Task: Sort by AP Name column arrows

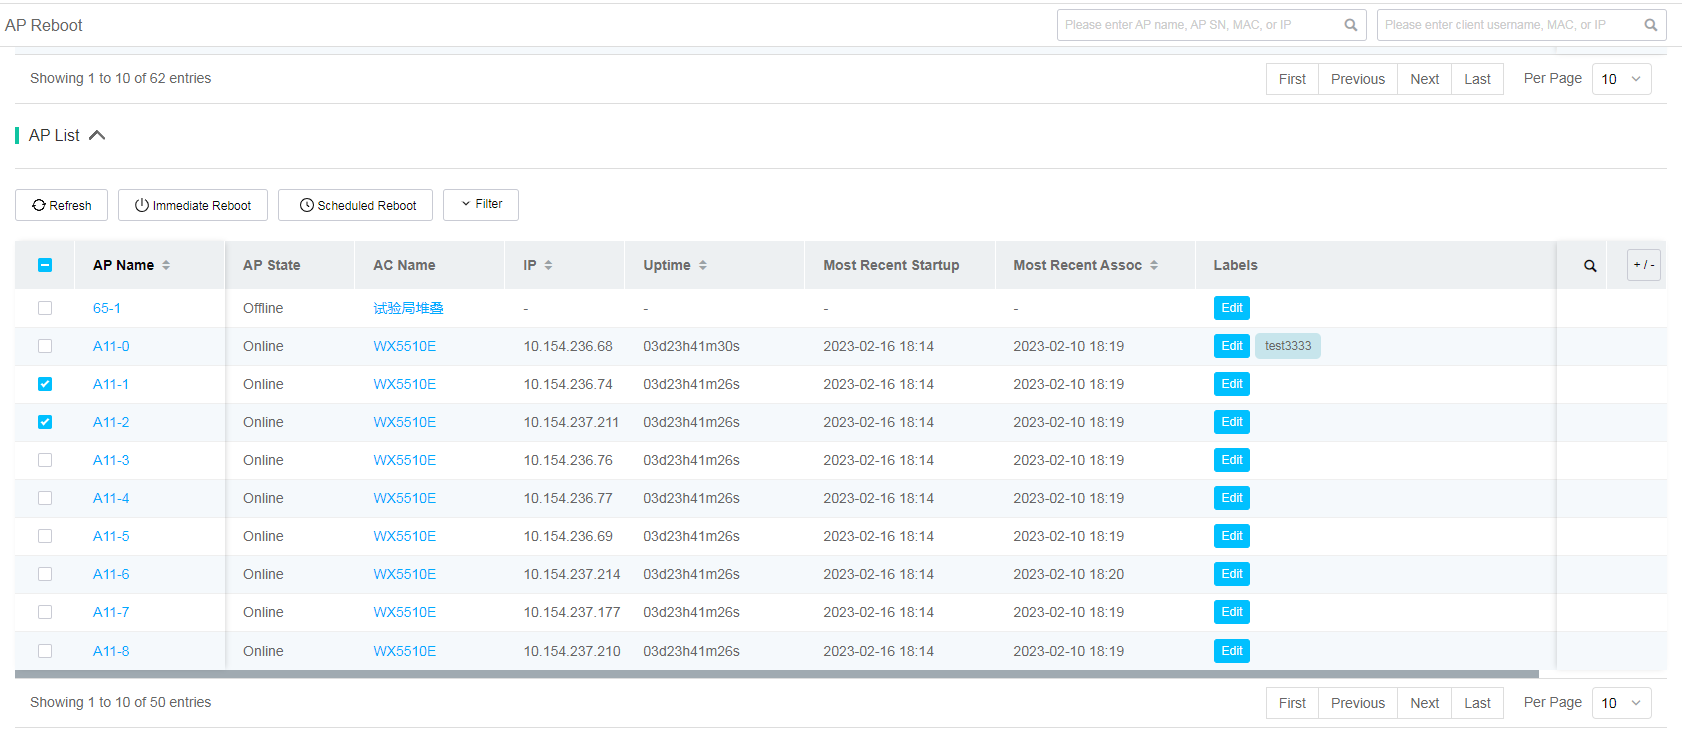Action: [x=166, y=265]
